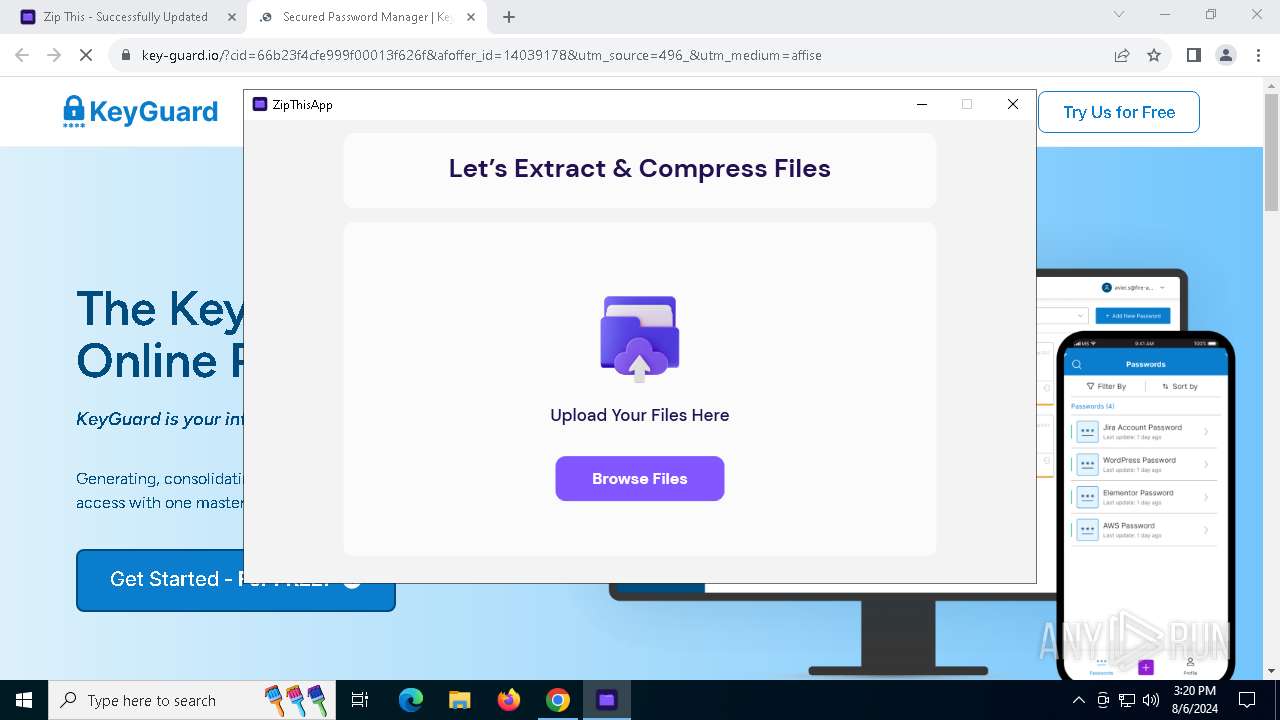Open Chrome side panel
The height and width of the screenshot is (720, 1280).
pyautogui.click(x=1194, y=55)
